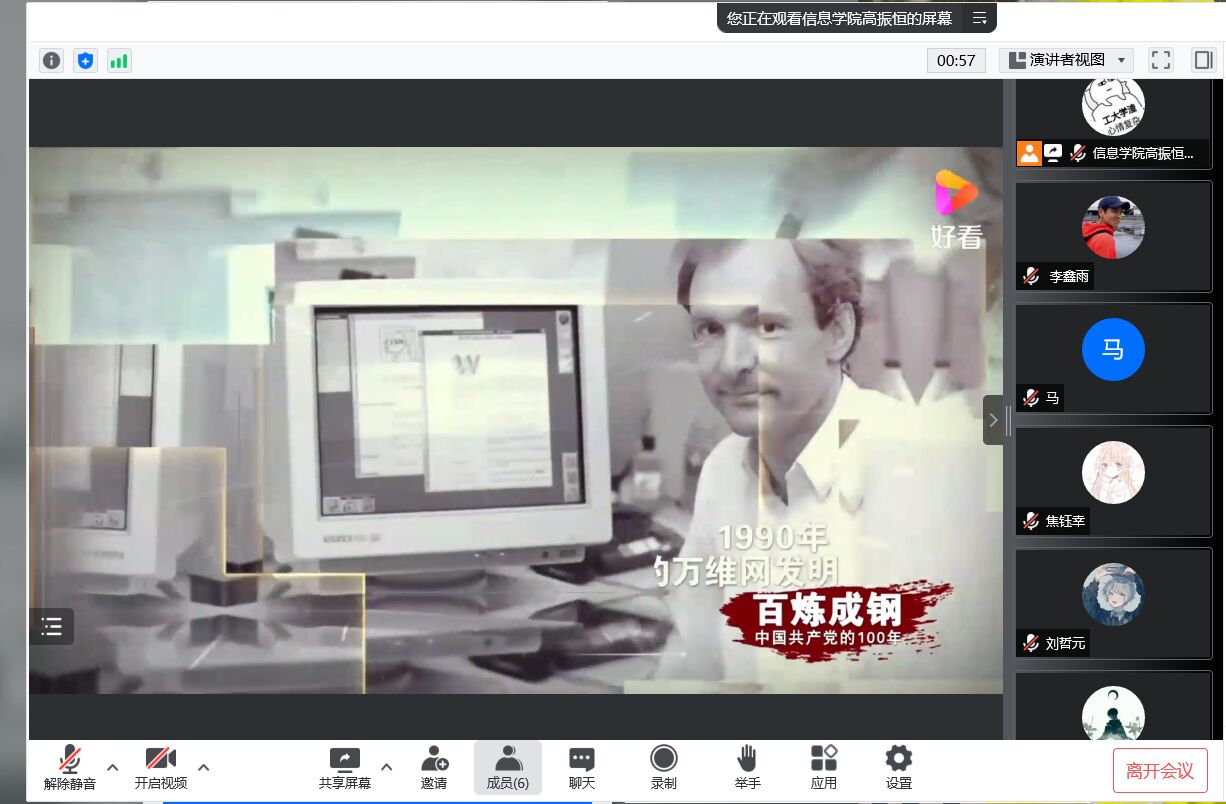Click the muted mic icon beside 李鑫雨
Image resolution: width=1226 pixels, height=804 pixels.
click(1031, 276)
